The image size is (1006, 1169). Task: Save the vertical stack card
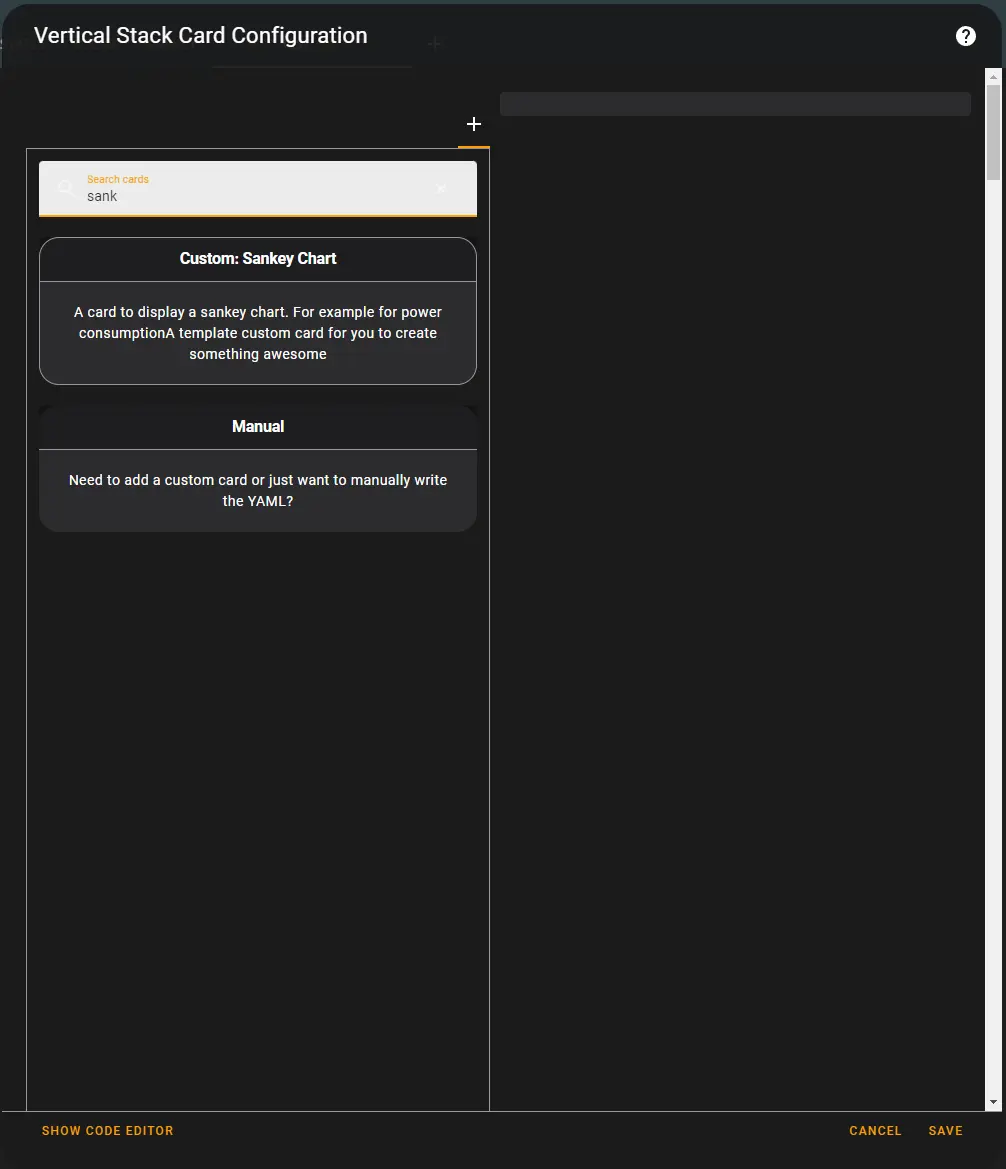point(945,1131)
